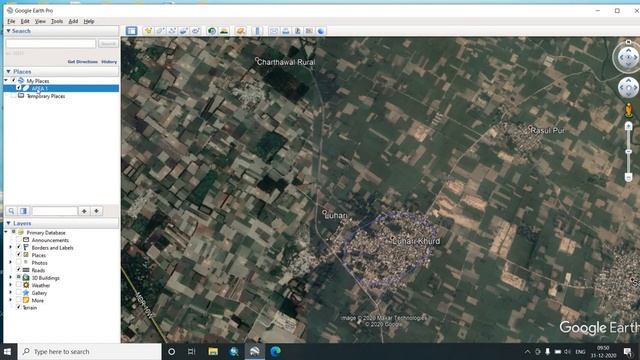
Task: Enable the Weather layer checkbox
Action: point(19,285)
